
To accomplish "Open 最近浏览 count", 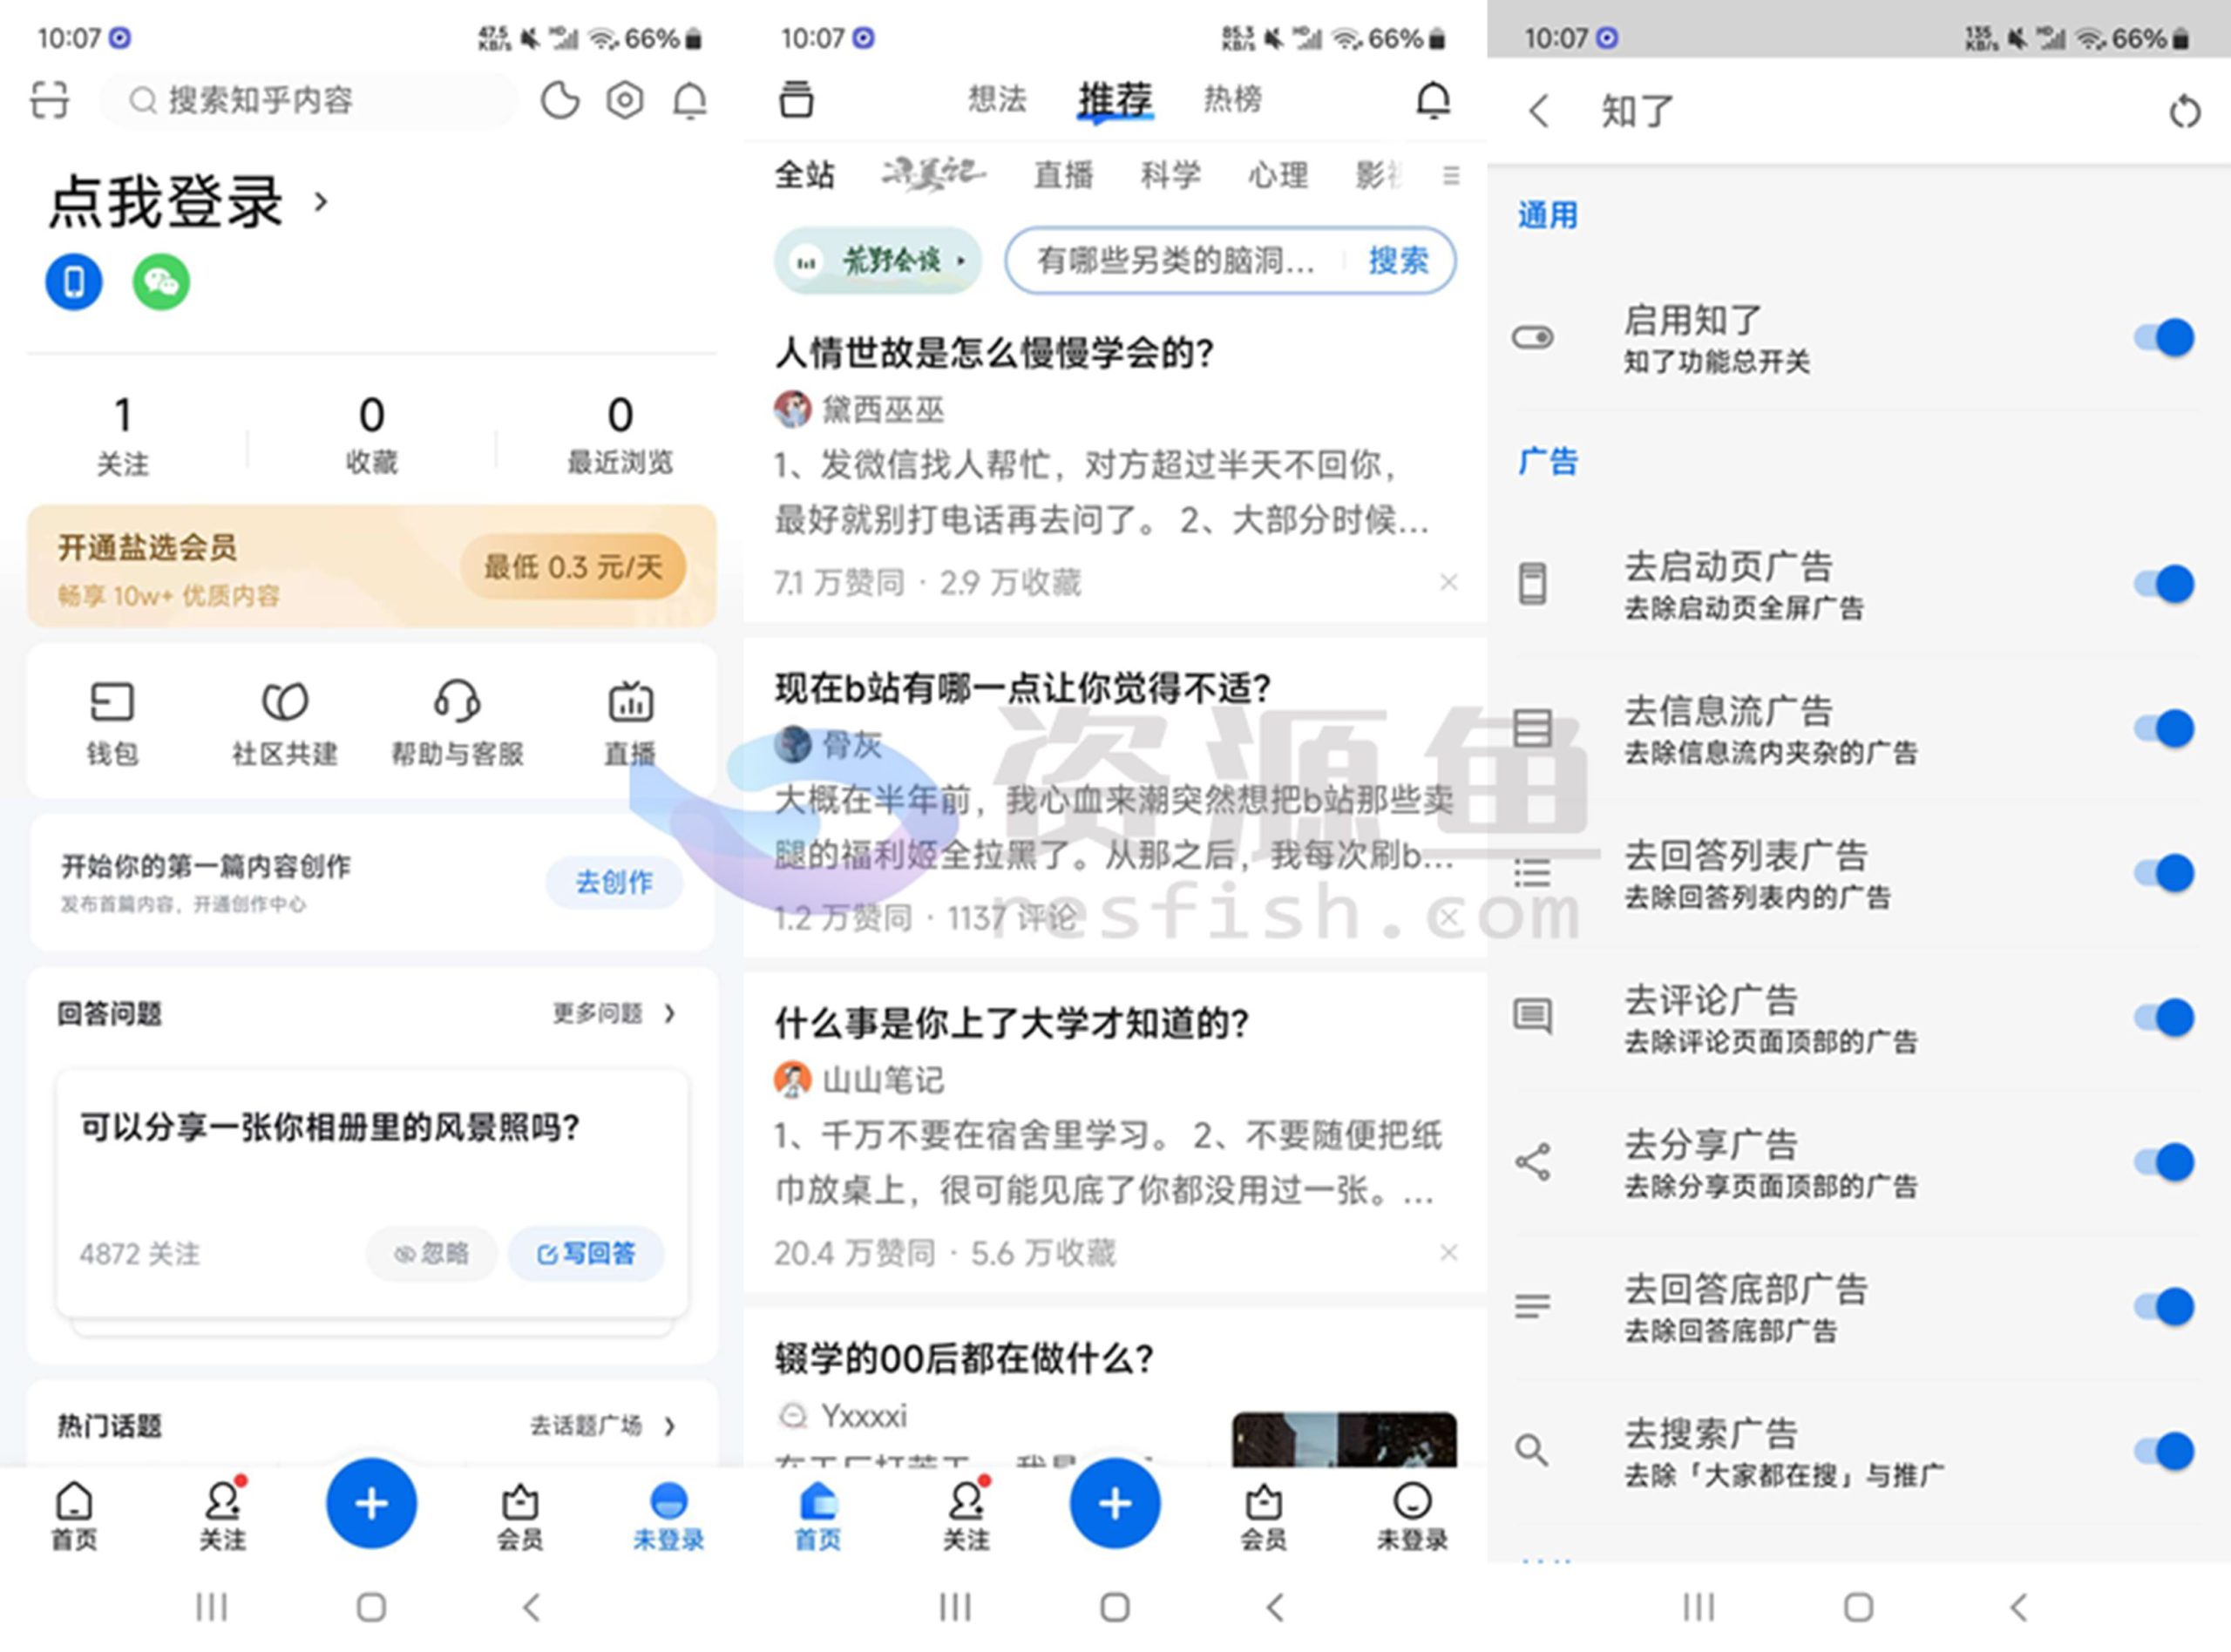I will [620, 436].
